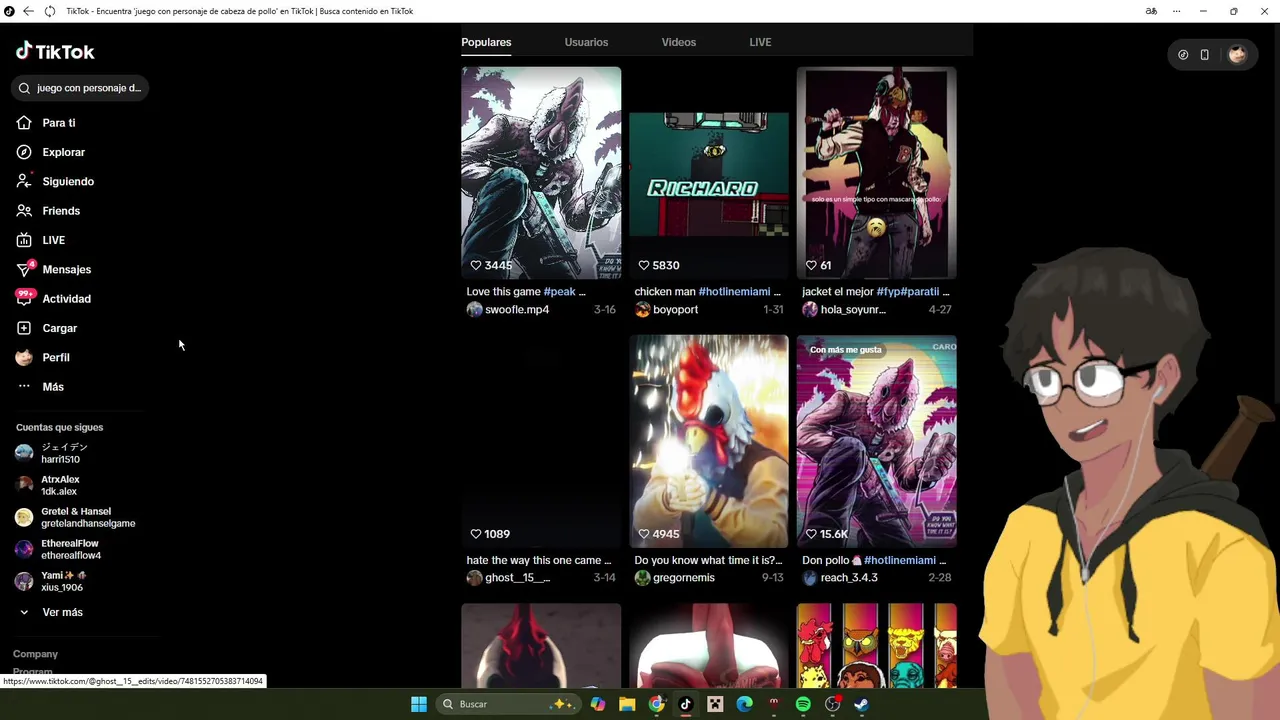Open colorful animal masks video thumbnail

pyautogui.click(x=876, y=645)
